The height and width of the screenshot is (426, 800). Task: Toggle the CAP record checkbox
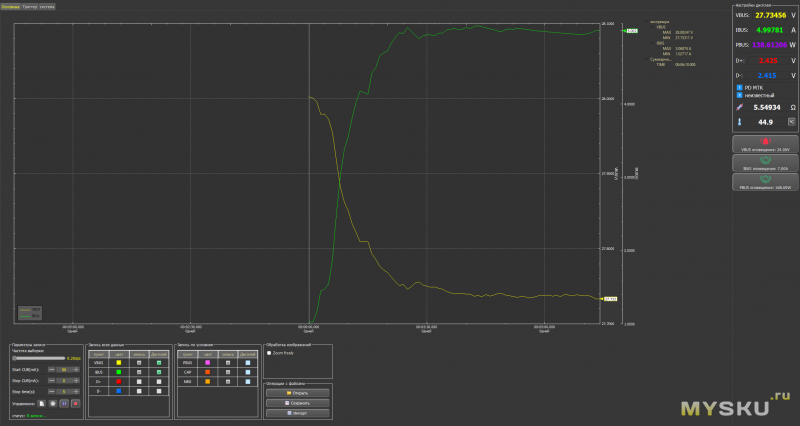(x=228, y=372)
